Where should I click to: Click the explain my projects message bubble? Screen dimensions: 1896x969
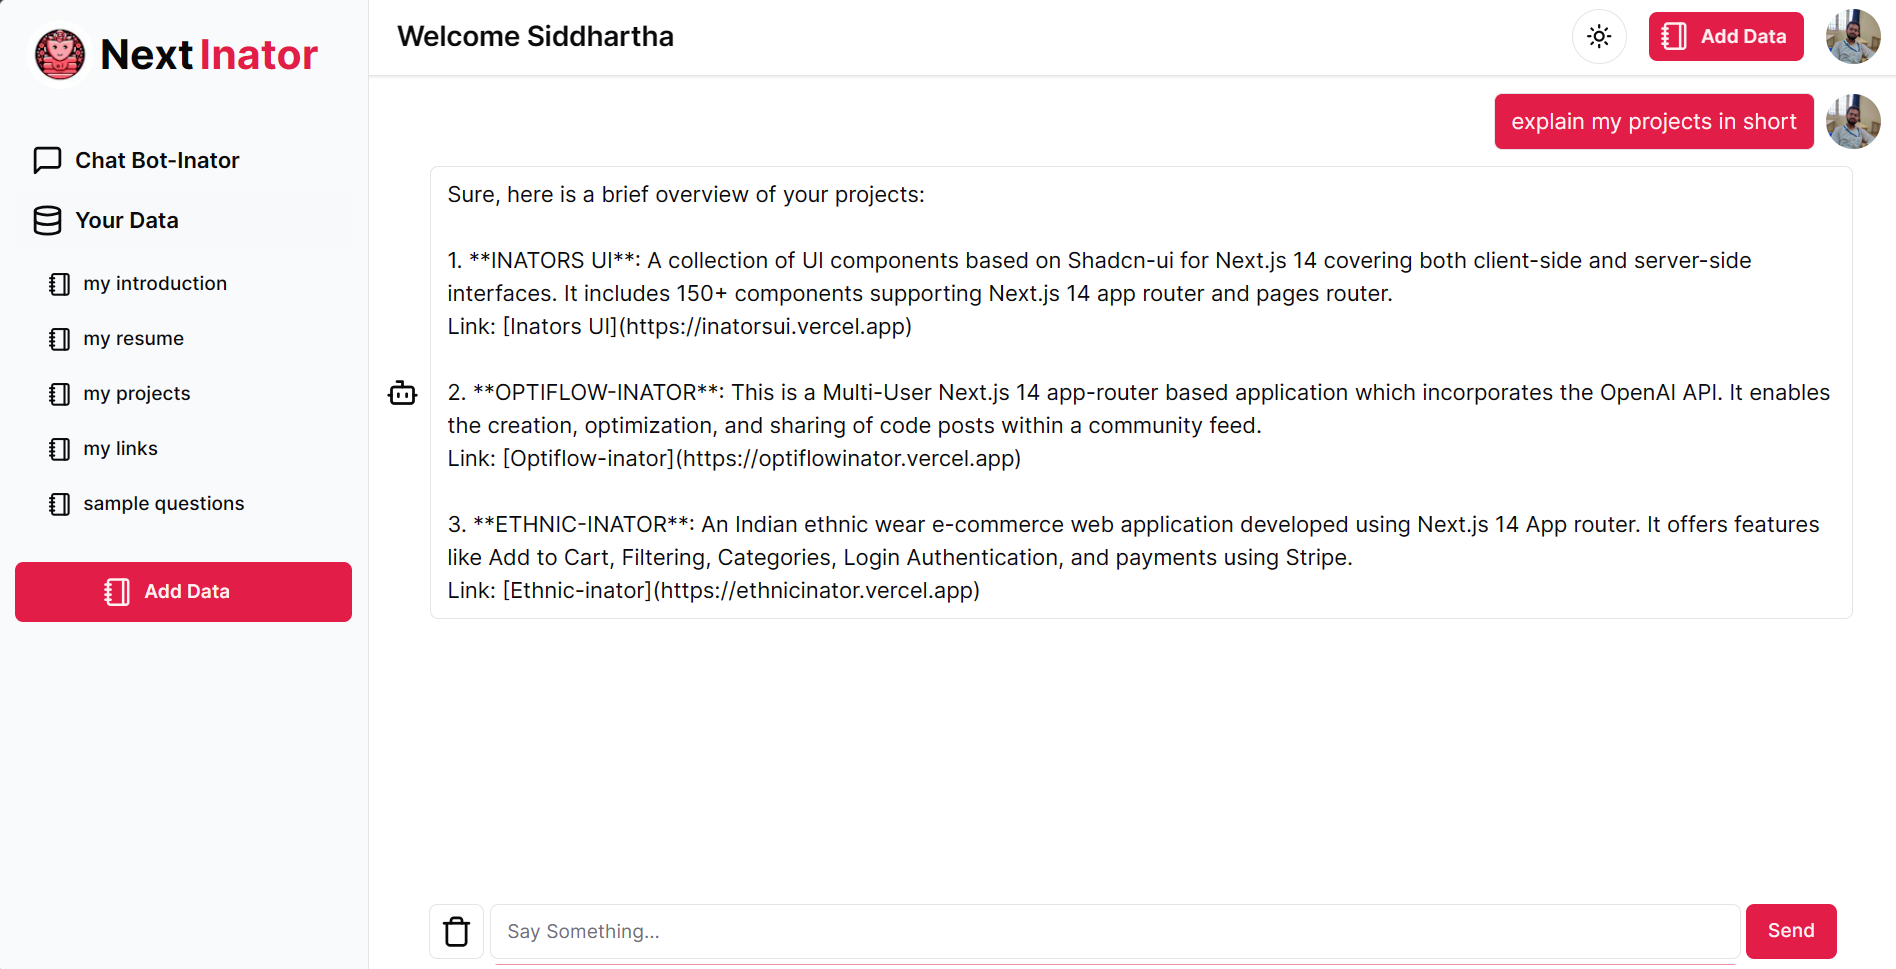pyautogui.click(x=1653, y=122)
